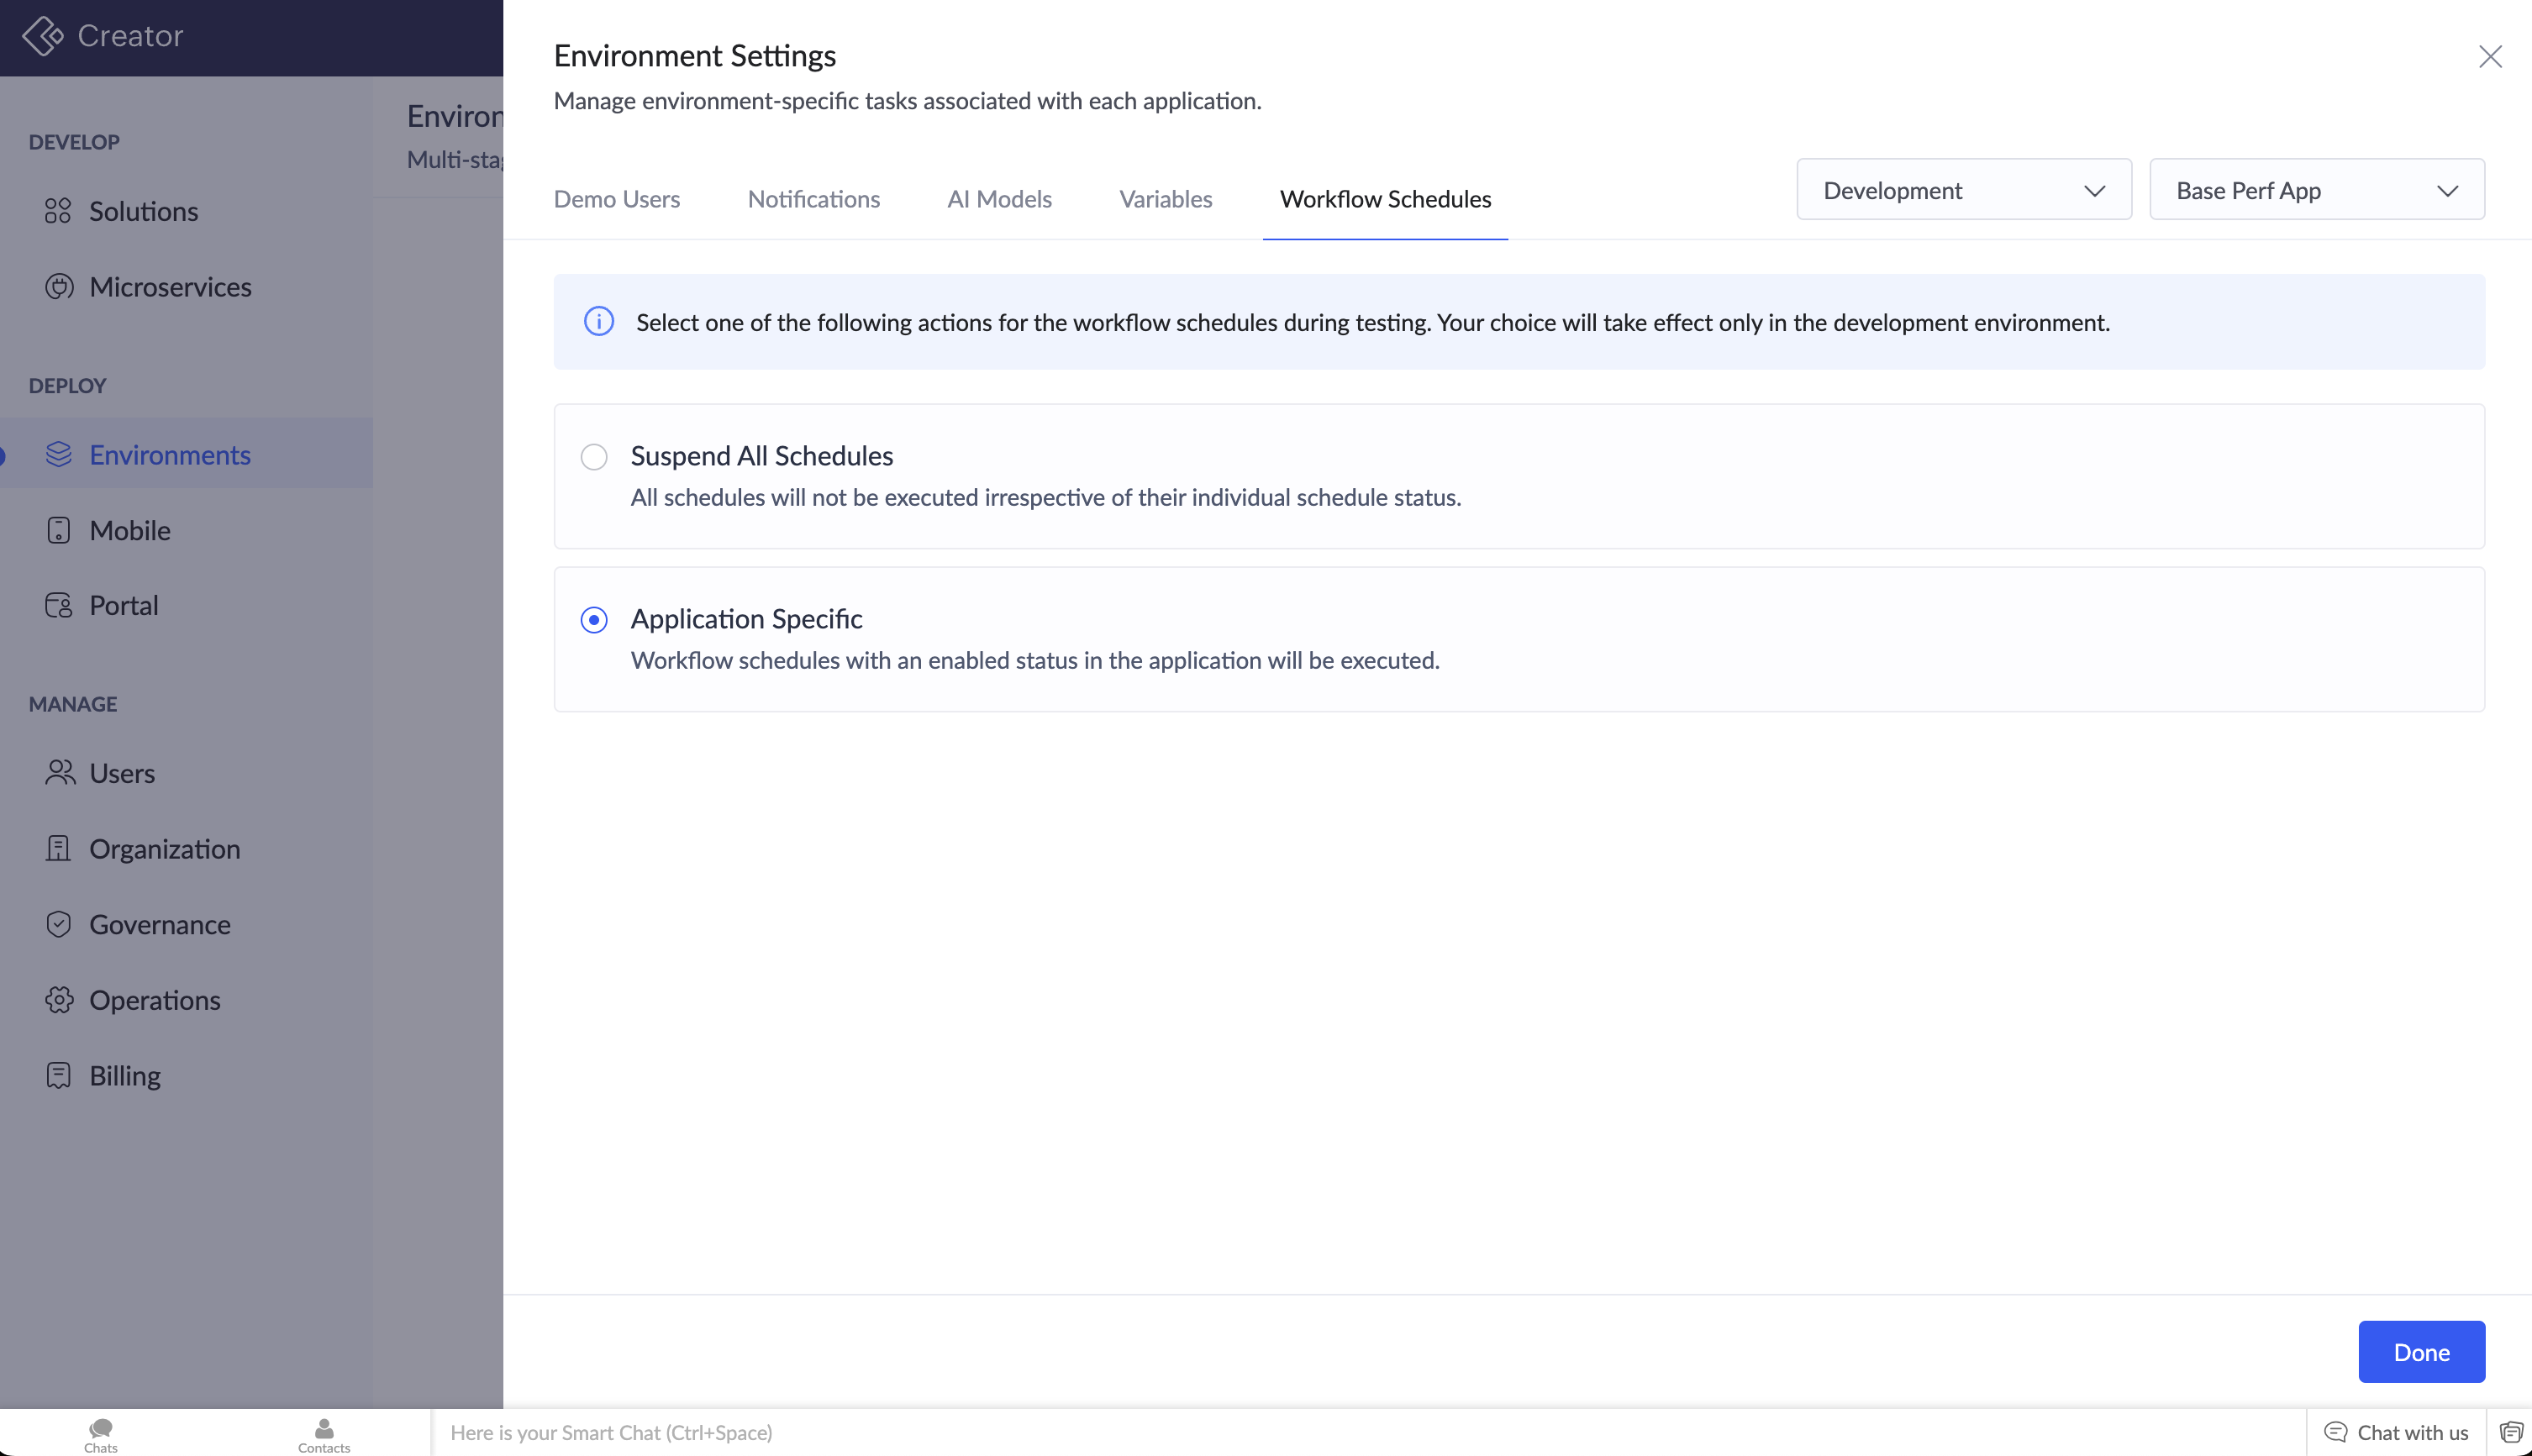This screenshot has height=1456, width=2532.
Task: Switch to the Demo Users tab
Action: pos(617,199)
